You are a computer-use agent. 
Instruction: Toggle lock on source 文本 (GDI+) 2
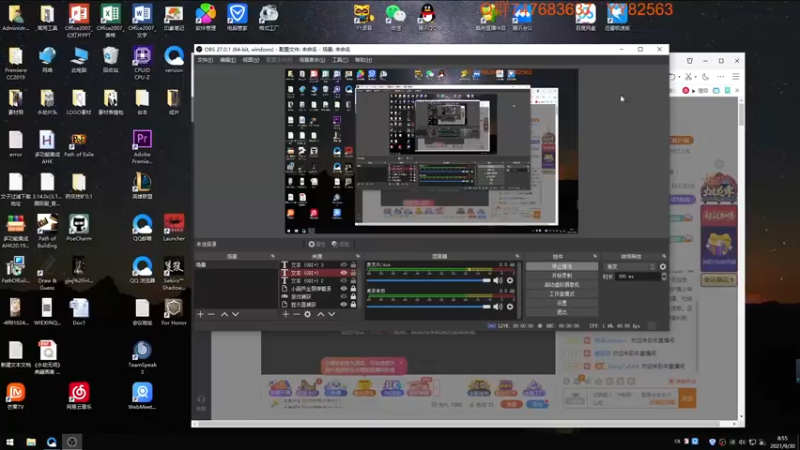pyautogui.click(x=353, y=281)
